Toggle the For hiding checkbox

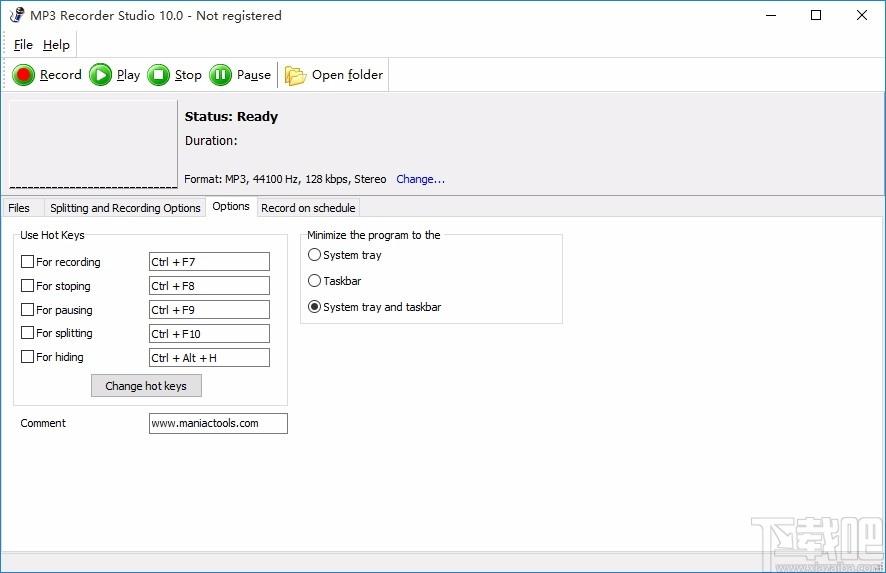pos(27,357)
